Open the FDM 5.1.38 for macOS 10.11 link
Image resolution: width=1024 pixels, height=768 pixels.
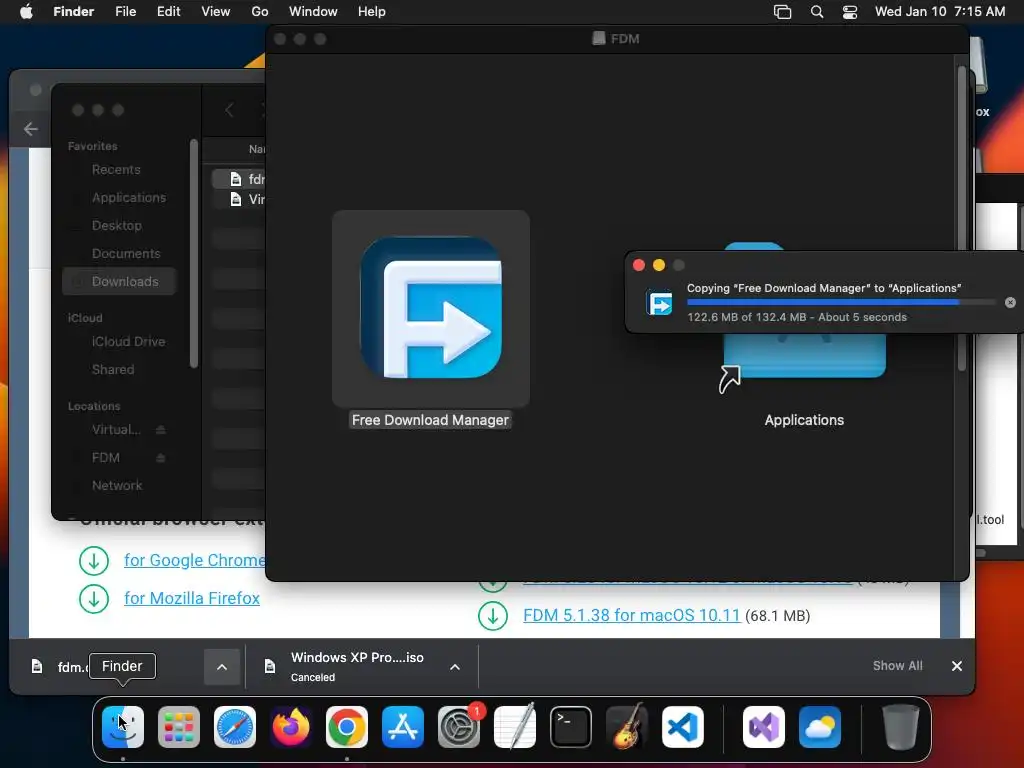(x=632, y=615)
